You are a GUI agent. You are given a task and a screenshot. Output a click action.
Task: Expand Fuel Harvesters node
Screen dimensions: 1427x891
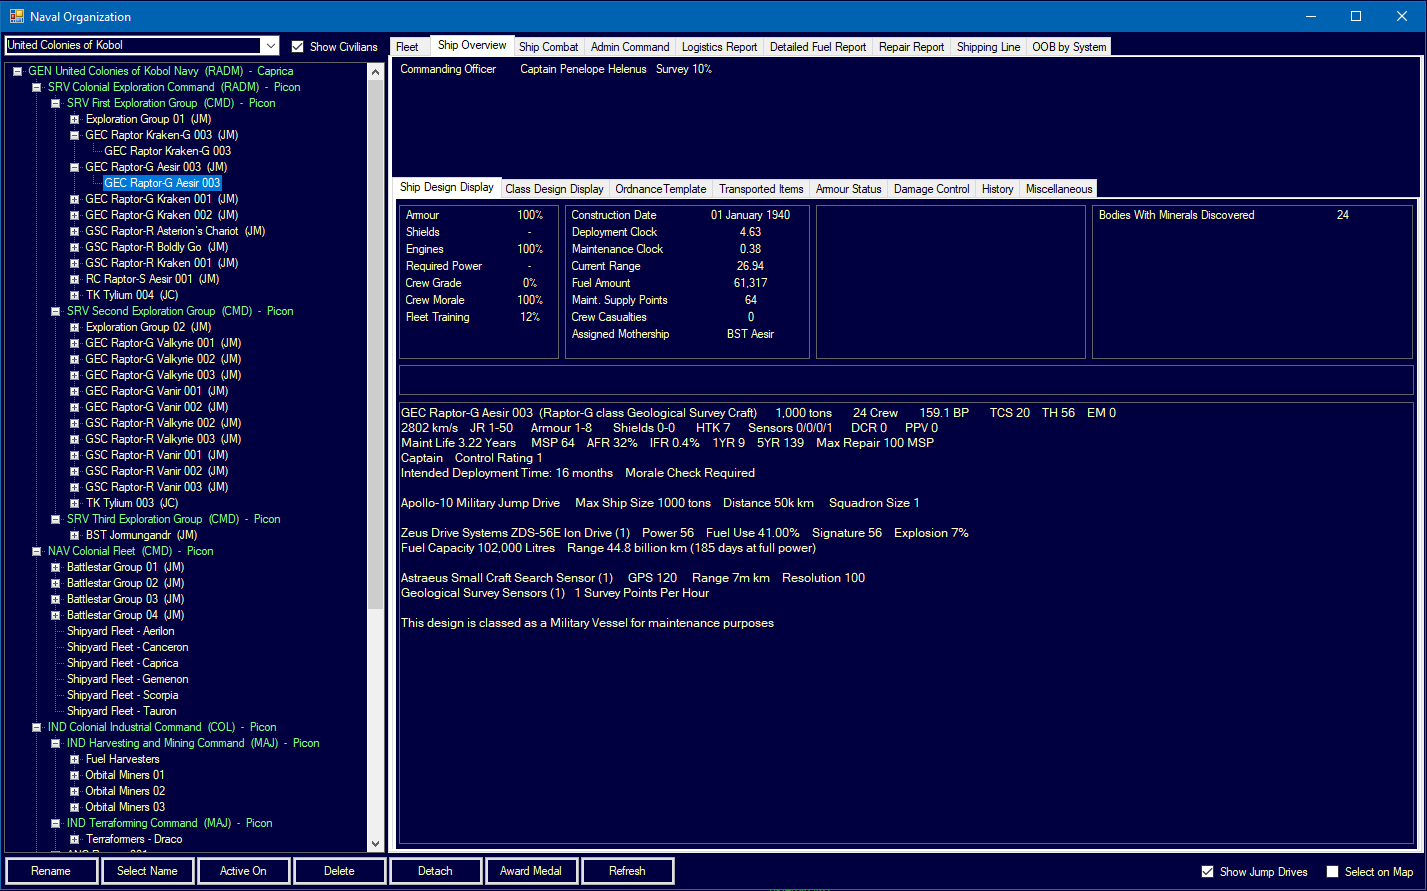[x=74, y=759]
